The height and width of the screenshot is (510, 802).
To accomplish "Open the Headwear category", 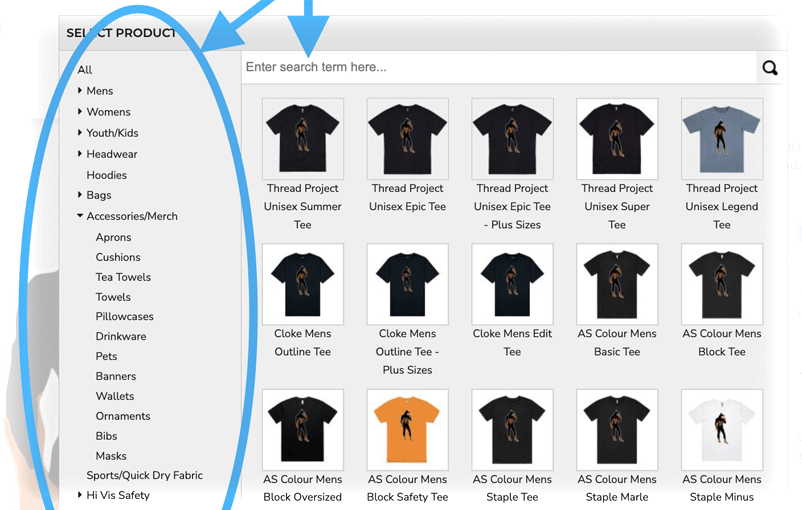I will (x=112, y=154).
